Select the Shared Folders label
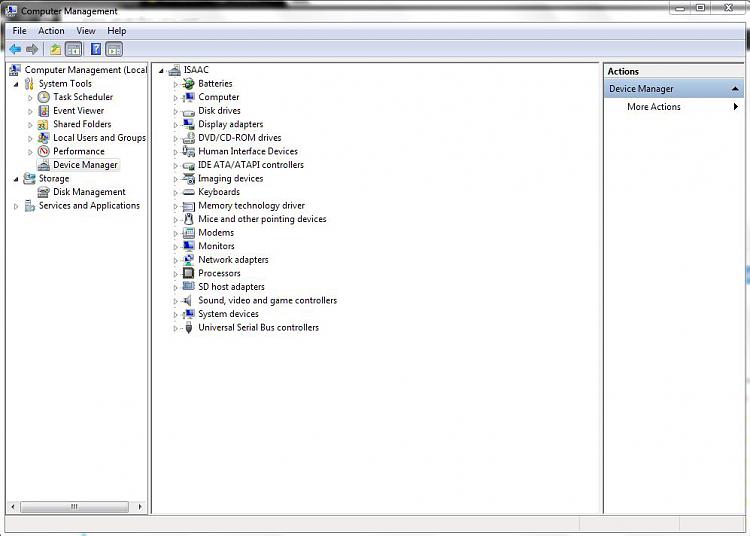 82,124
